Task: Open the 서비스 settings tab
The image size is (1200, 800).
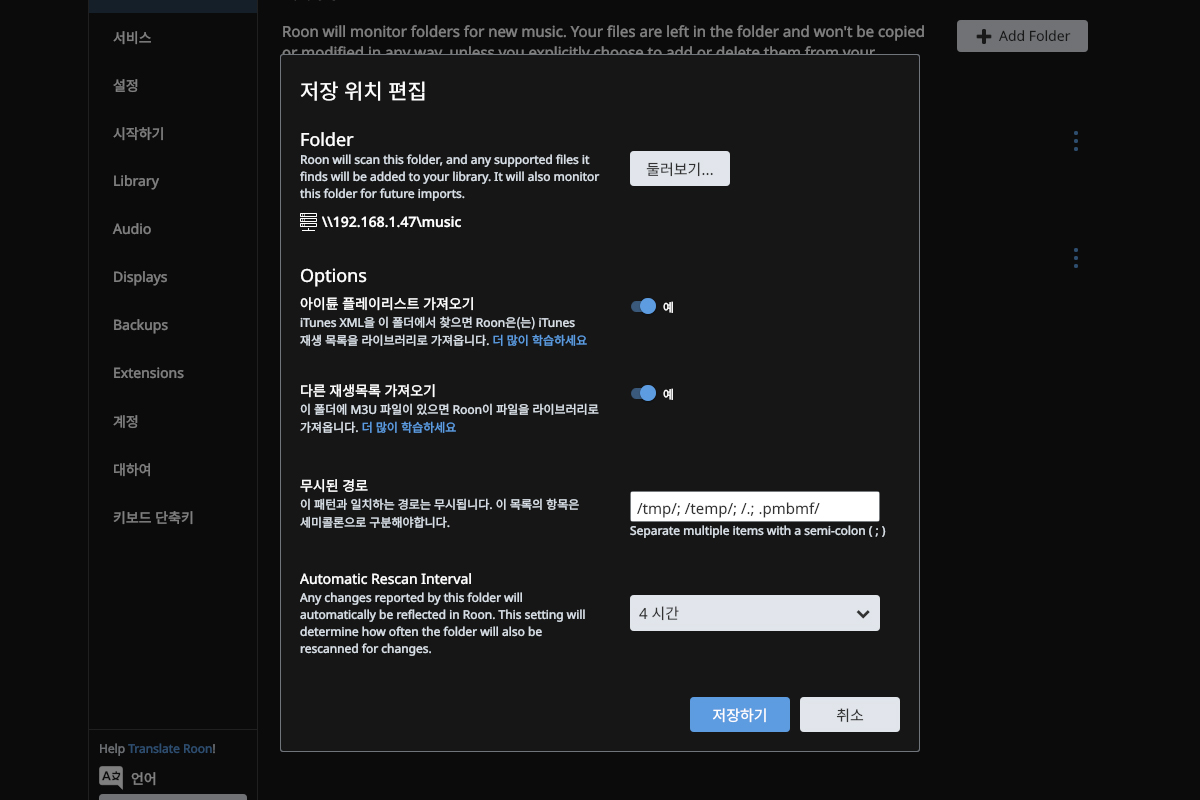Action: pos(132,37)
